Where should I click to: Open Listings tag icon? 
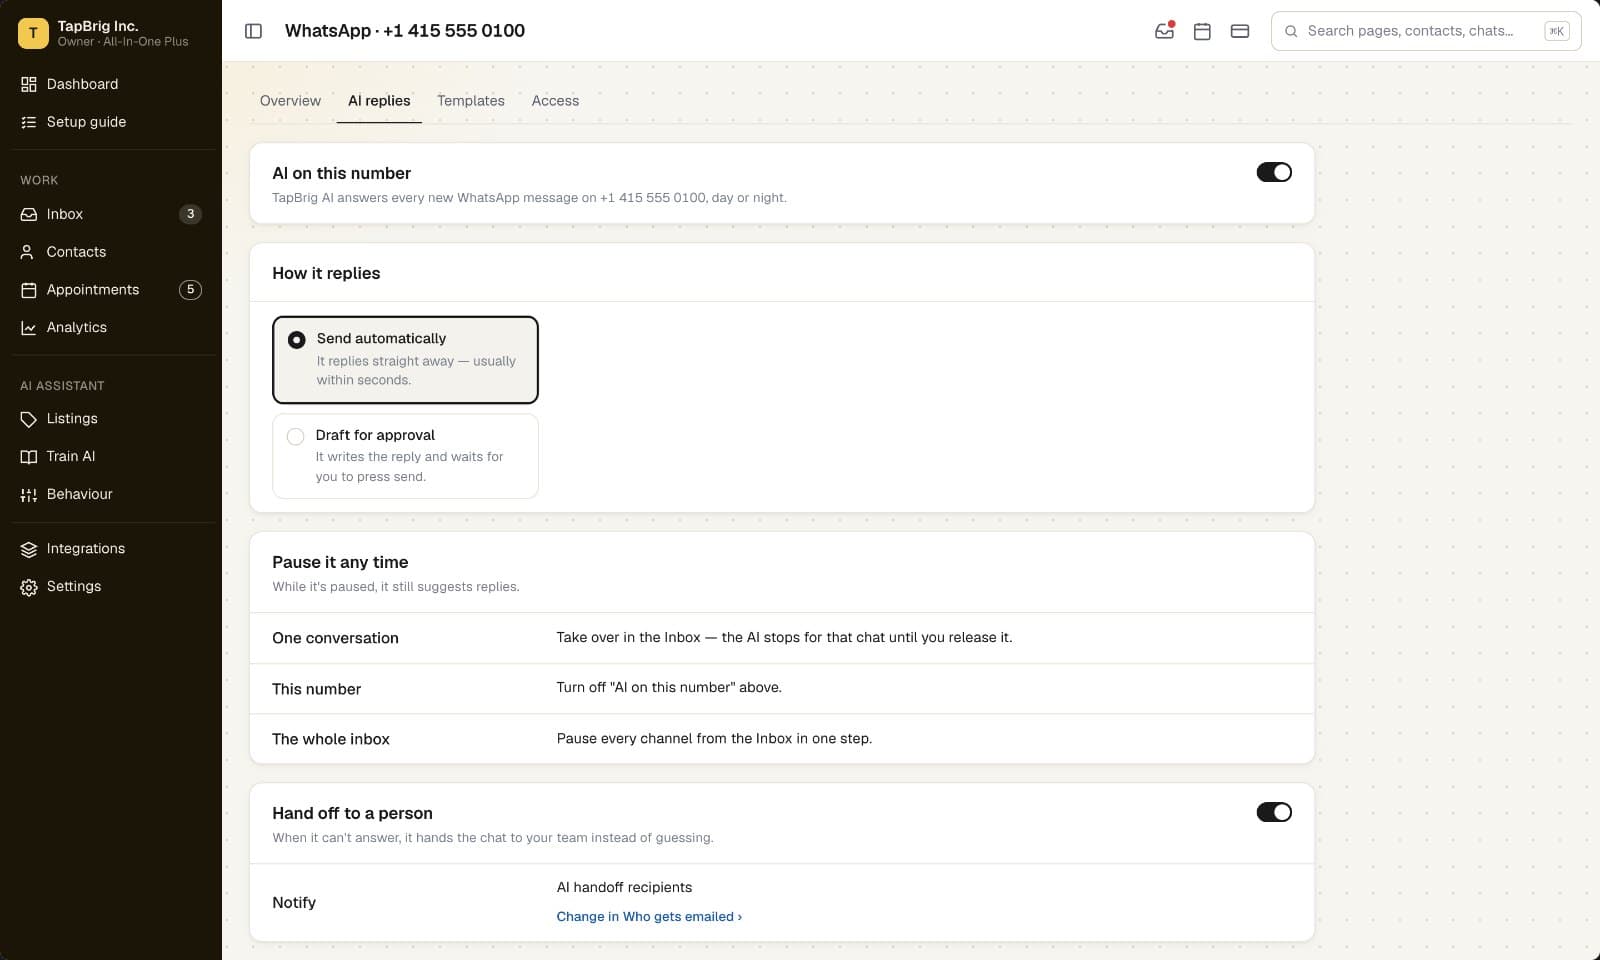(x=29, y=419)
